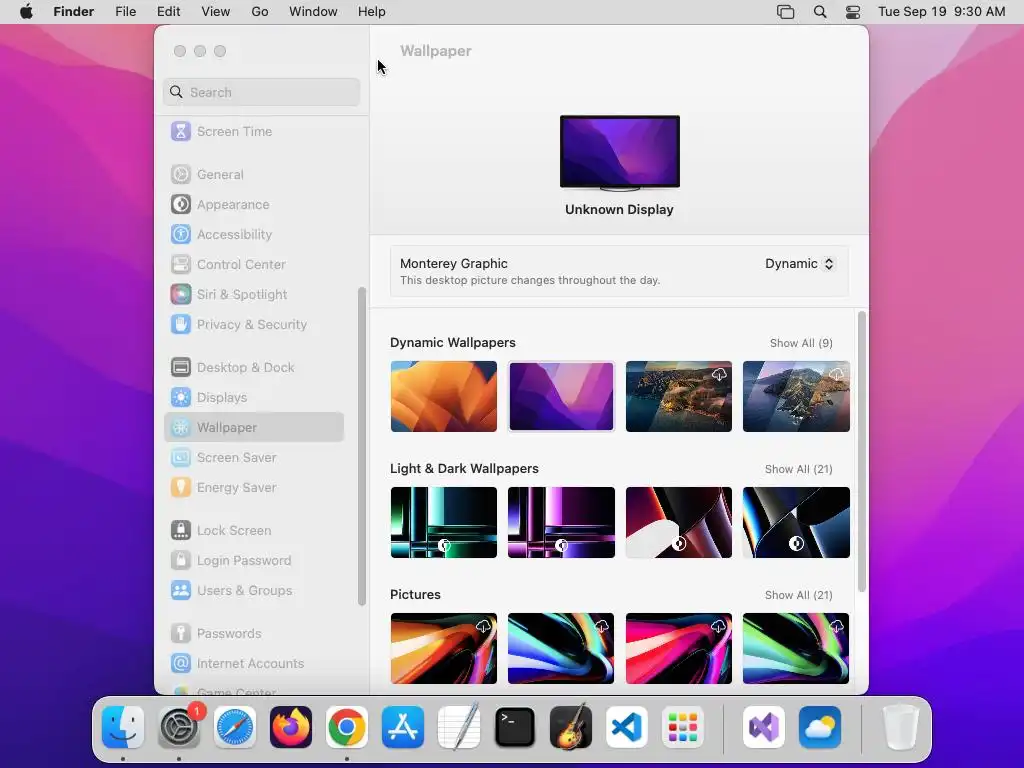1024x768 pixels.
Task: Click the menu bar date and time
Action: point(941,12)
